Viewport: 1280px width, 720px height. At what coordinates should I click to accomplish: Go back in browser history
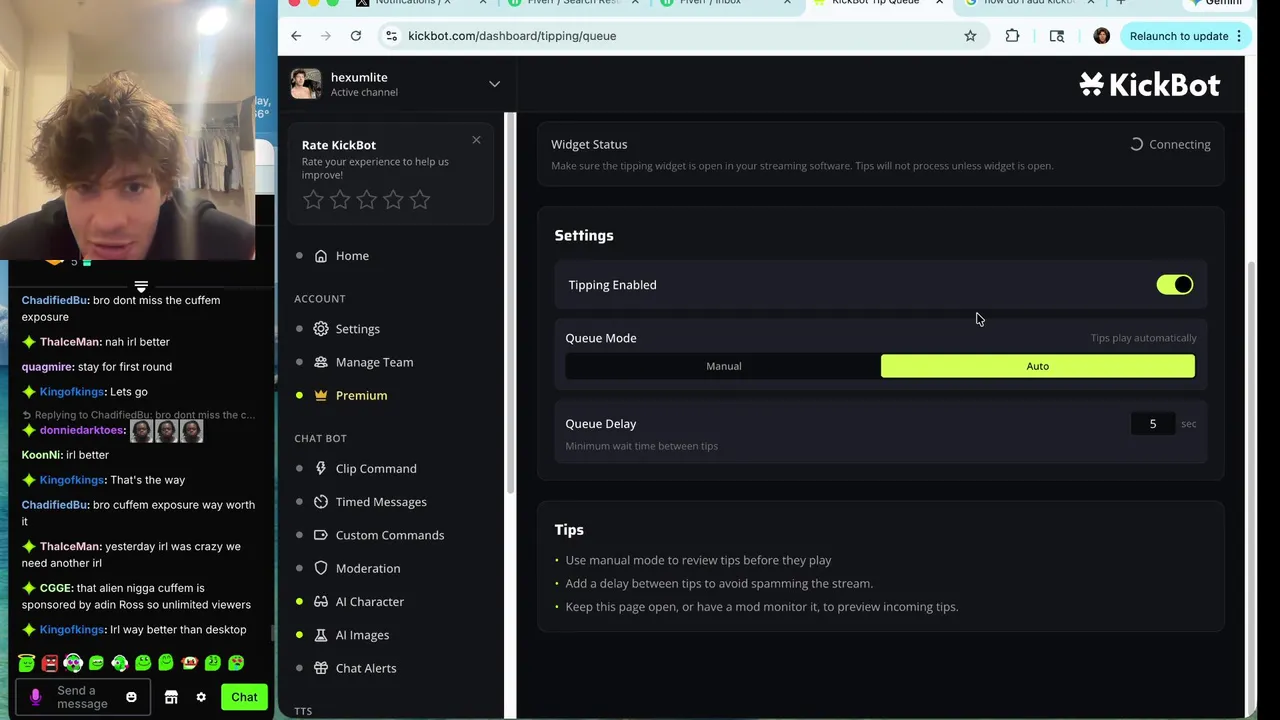[x=296, y=36]
